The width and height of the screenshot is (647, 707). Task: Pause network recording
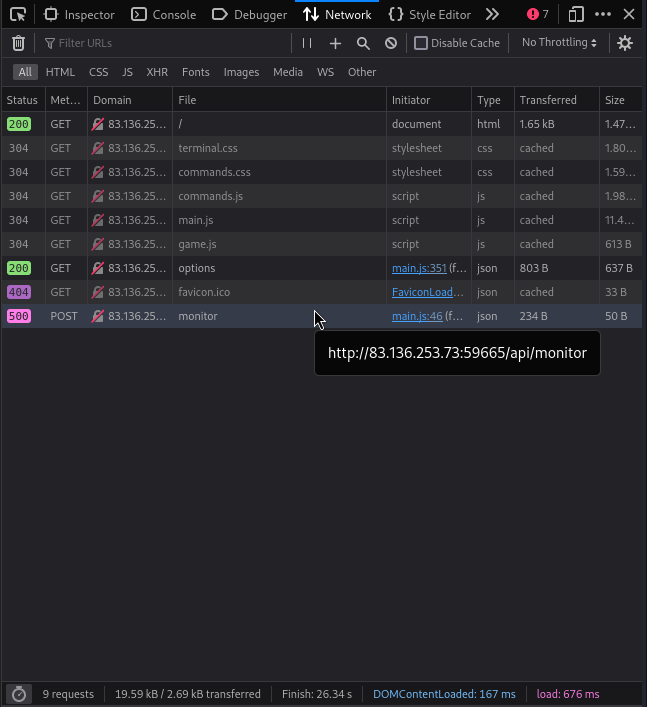click(307, 43)
